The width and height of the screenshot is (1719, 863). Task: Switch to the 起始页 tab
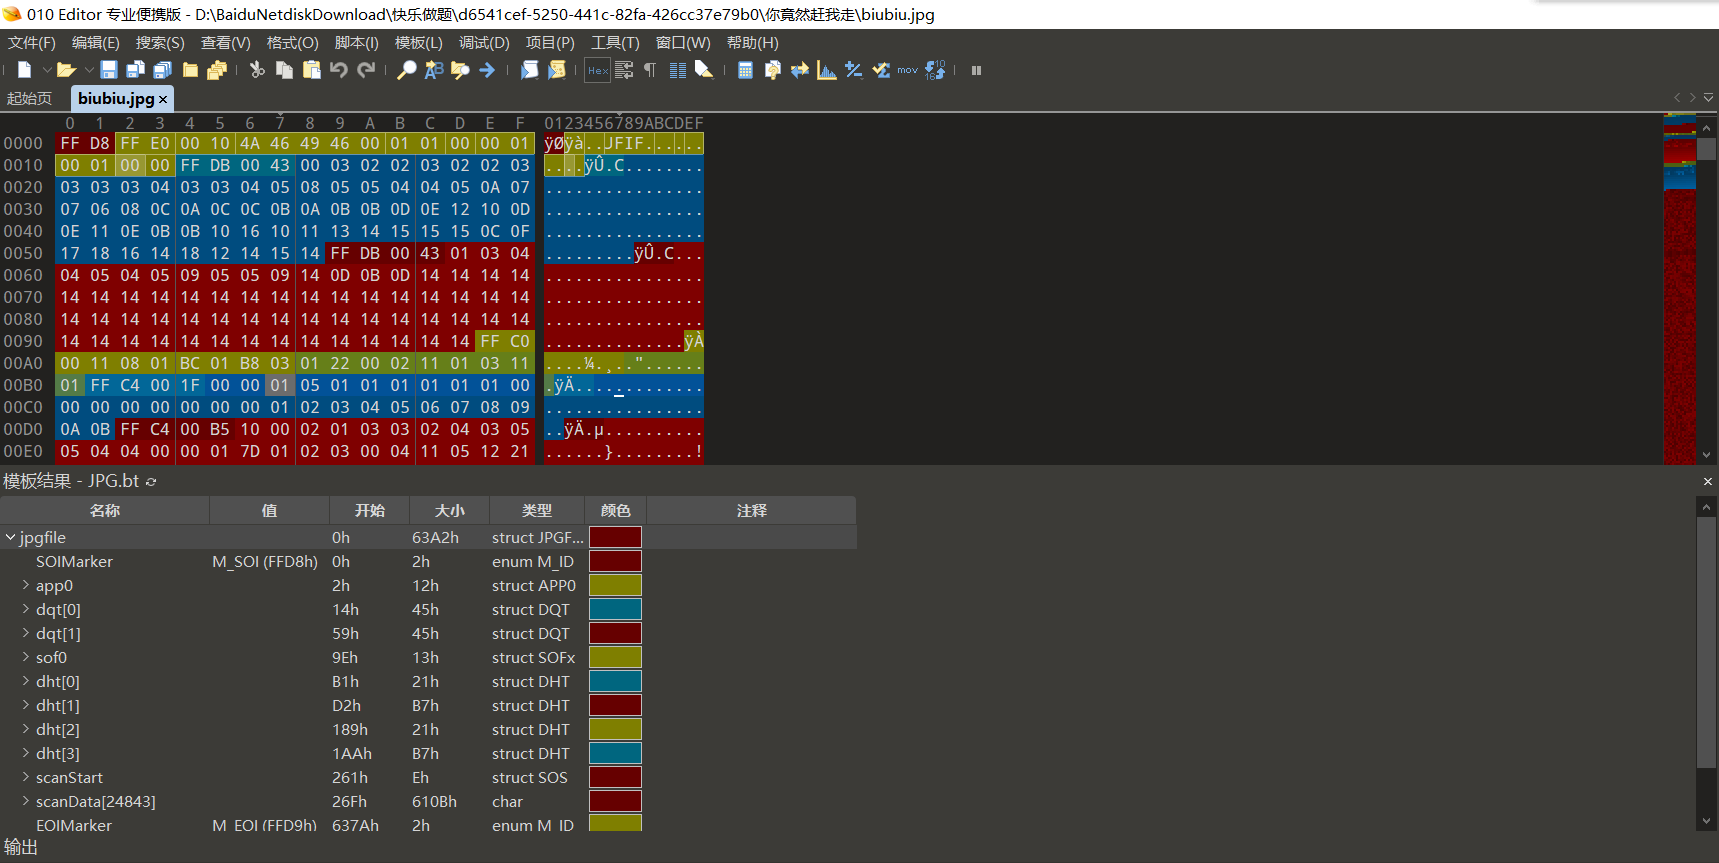[x=29, y=98]
